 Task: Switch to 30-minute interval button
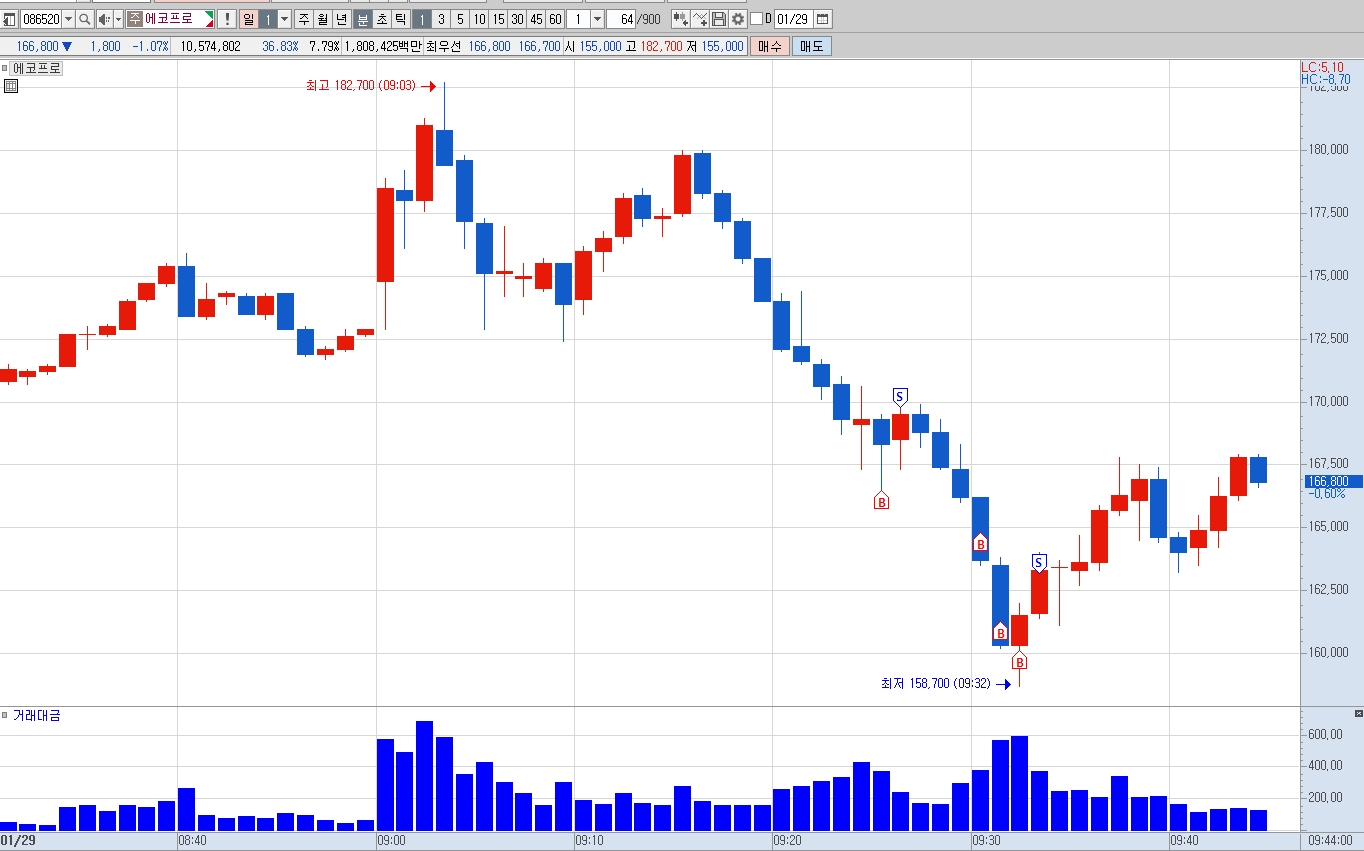517,19
